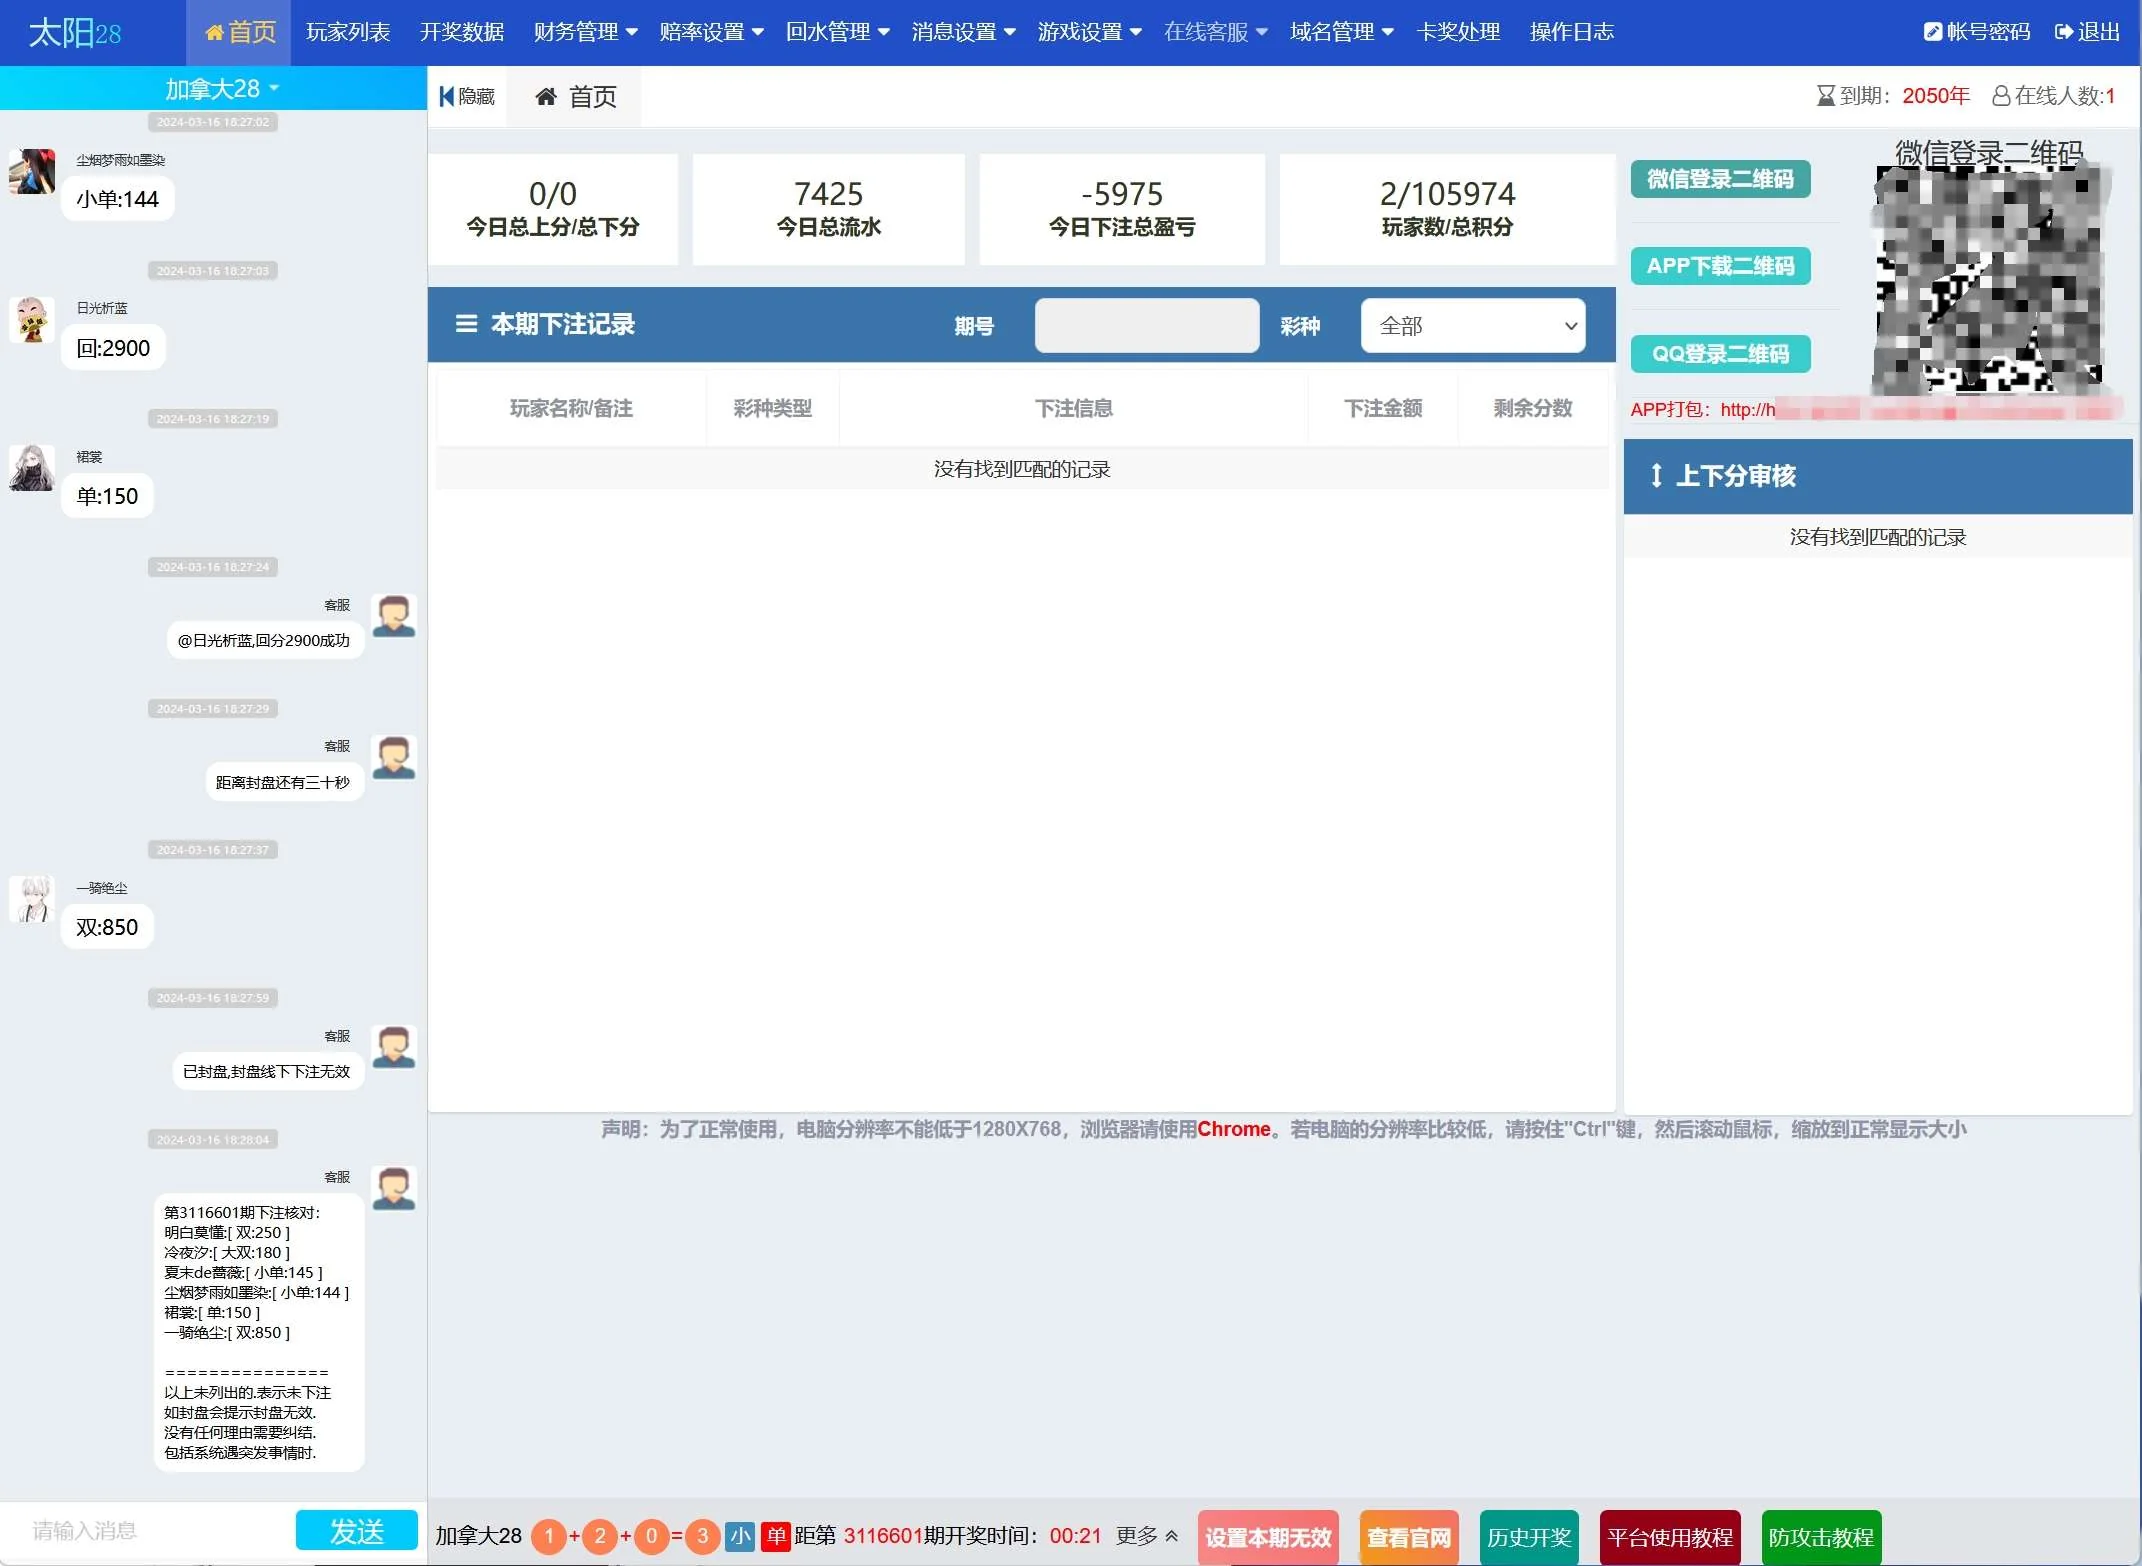Click the 帐号密码 edit icon
This screenshot has width=2142, height=1566.
[1932, 32]
